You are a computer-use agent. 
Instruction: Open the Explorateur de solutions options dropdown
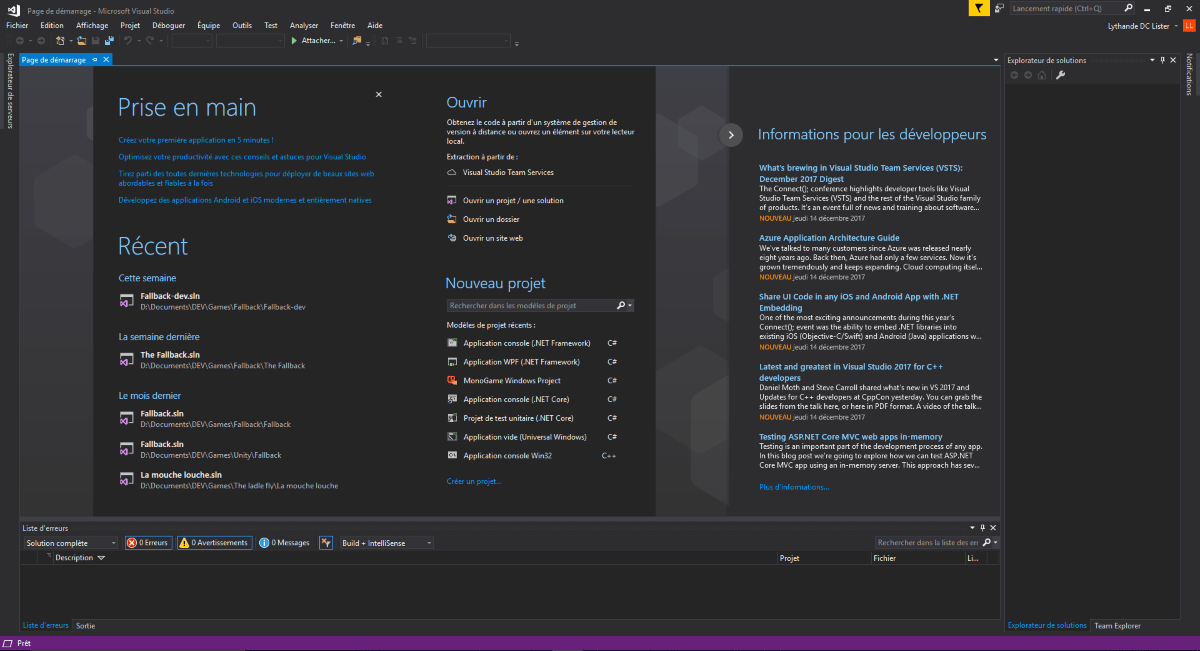point(1150,60)
